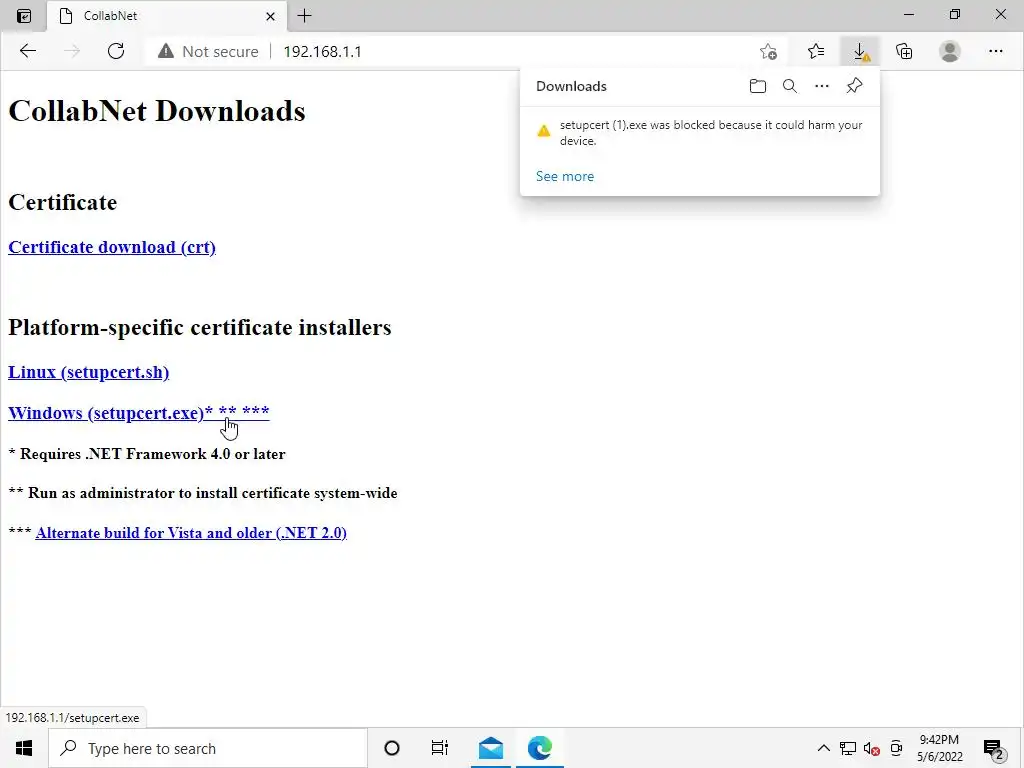Open Certificate download (crt) link
This screenshot has height=768, width=1024.
(x=112, y=248)
